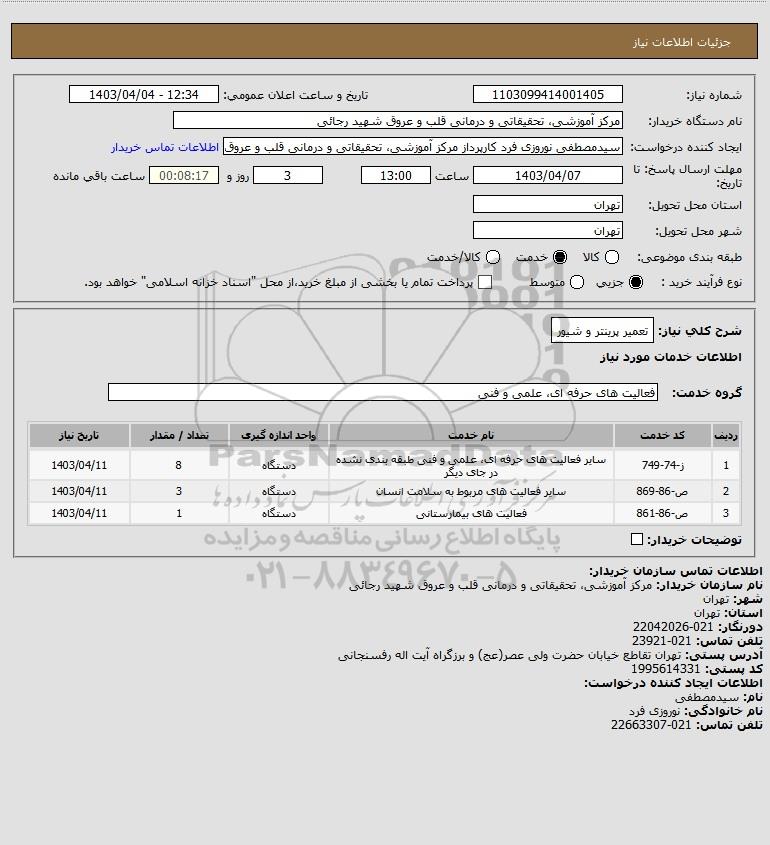
Task: Click the نام خدمت column header
Action: click(x=471, y=435)
